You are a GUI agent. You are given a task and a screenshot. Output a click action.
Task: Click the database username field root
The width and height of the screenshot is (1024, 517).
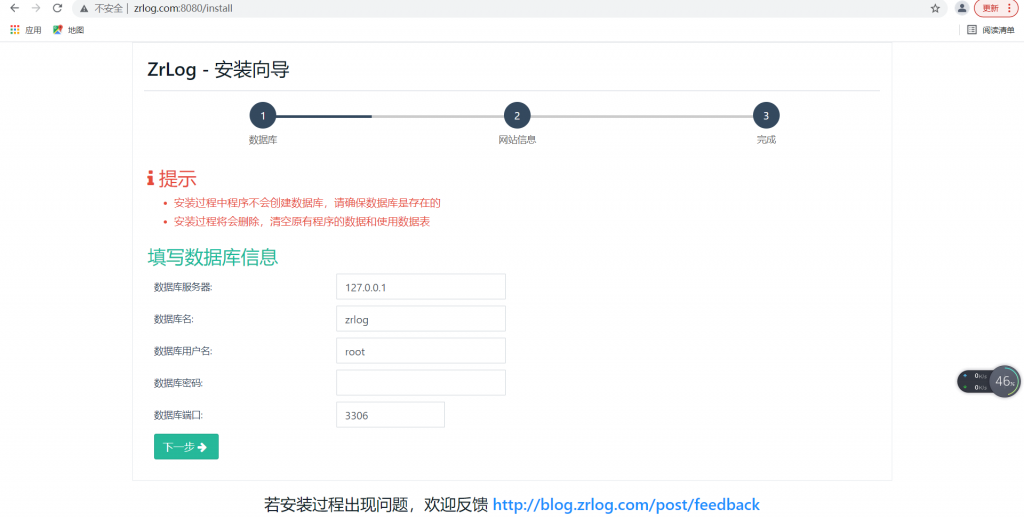(x=421, y=351)
